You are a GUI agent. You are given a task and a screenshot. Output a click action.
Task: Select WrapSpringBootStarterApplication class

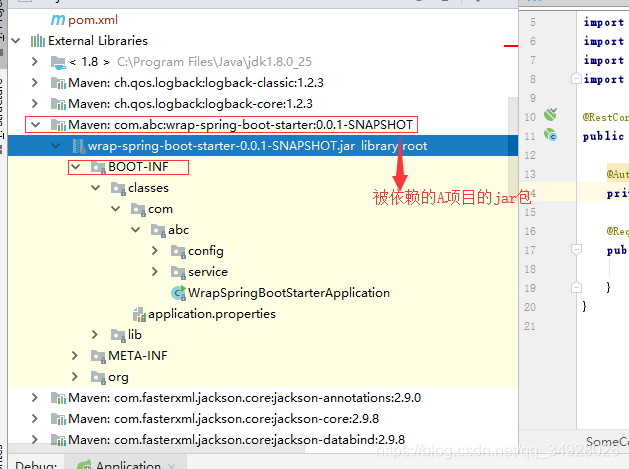pyautogui.click(x=289, y=293)
